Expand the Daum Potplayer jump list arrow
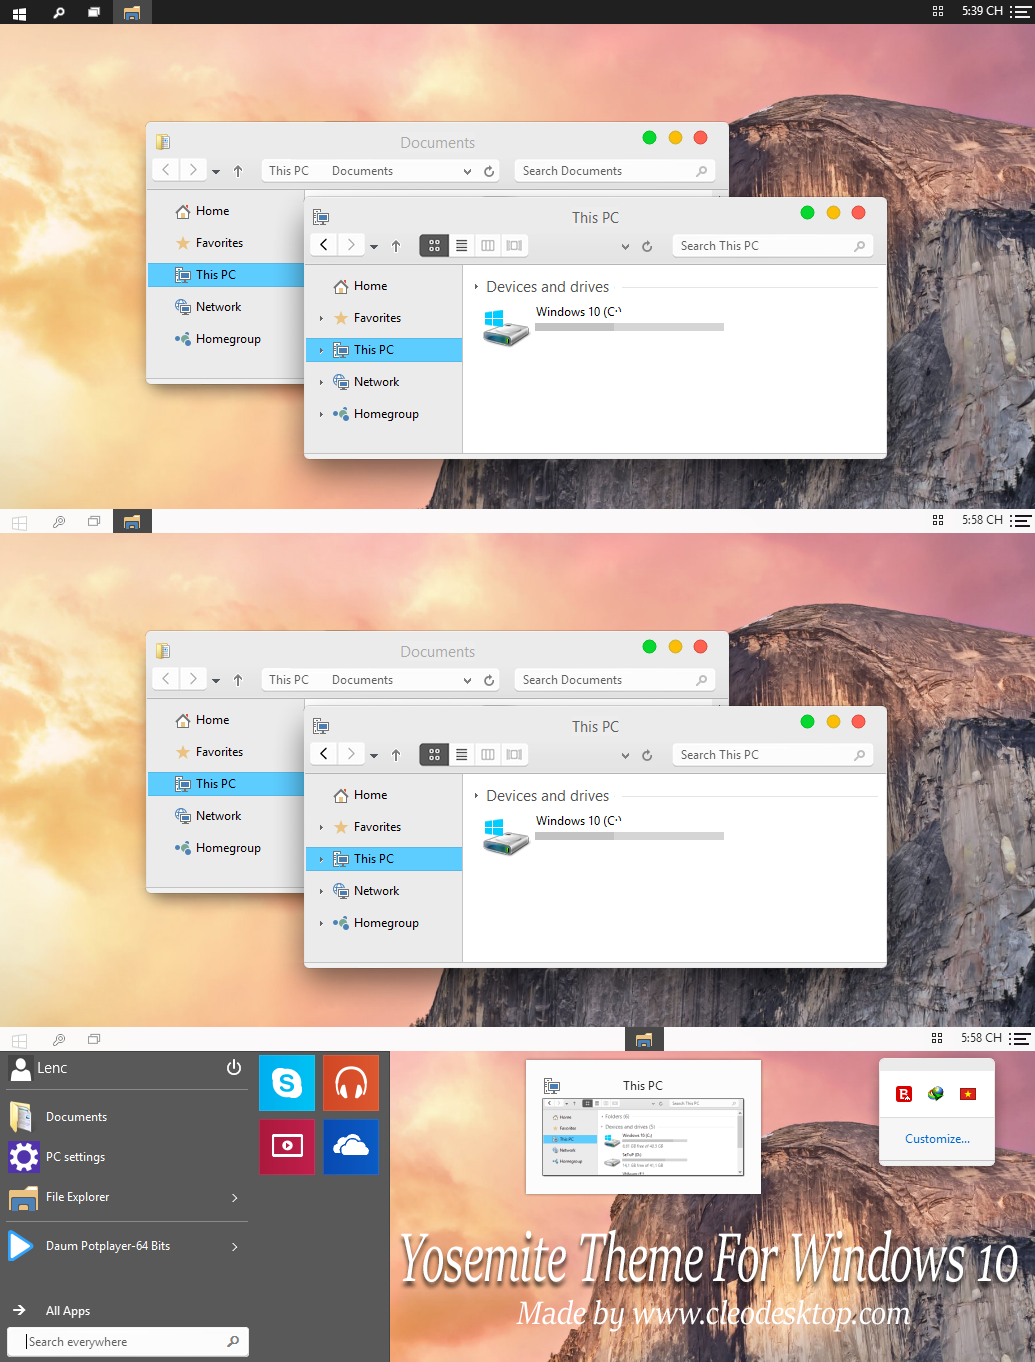1035x1362 pixels. 235,1246
